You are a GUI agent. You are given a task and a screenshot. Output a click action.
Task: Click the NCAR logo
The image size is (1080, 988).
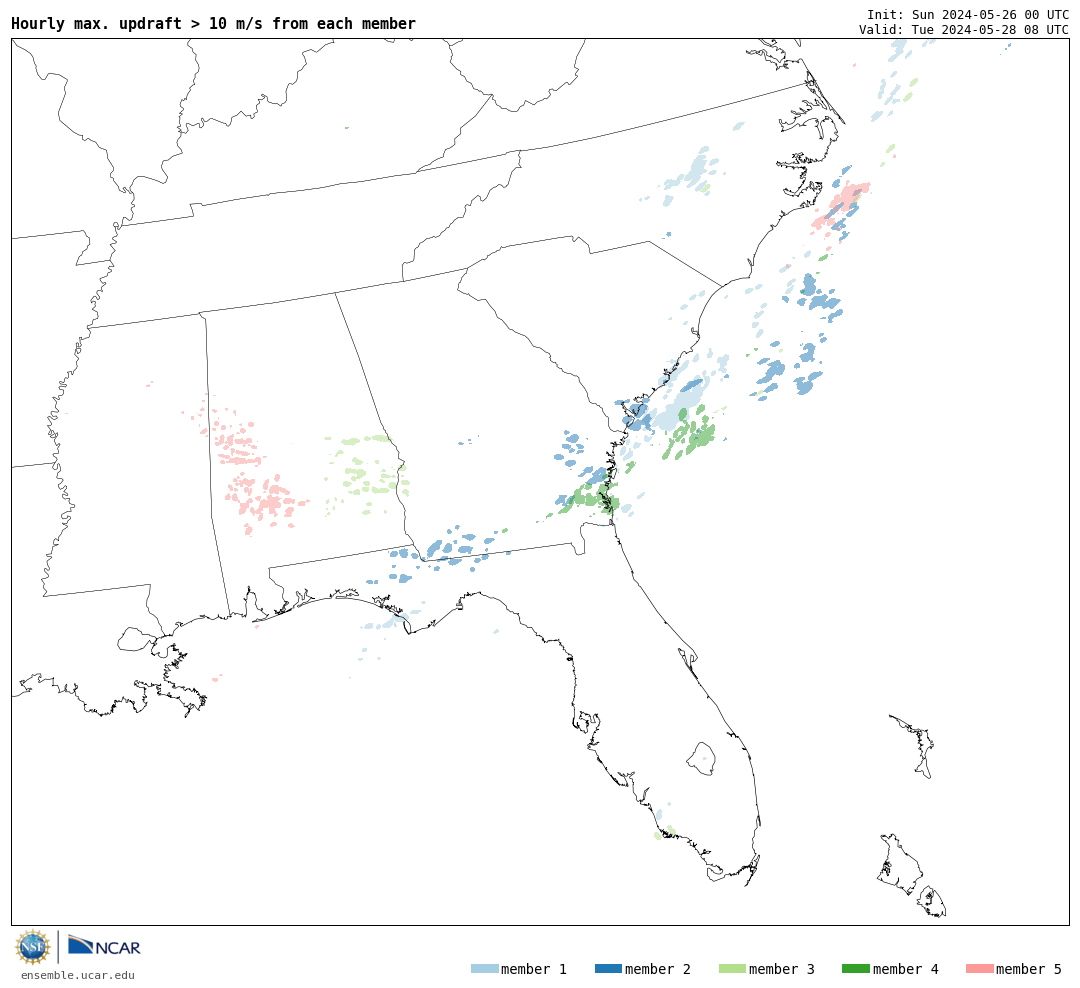(104, 946)
